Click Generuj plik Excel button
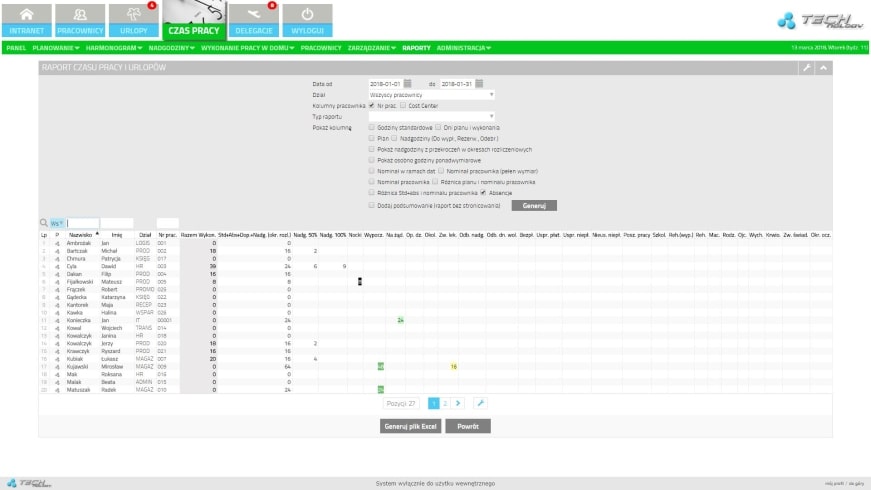The height and width of the screenshot is (490, 871). click(x=409, y=426)
